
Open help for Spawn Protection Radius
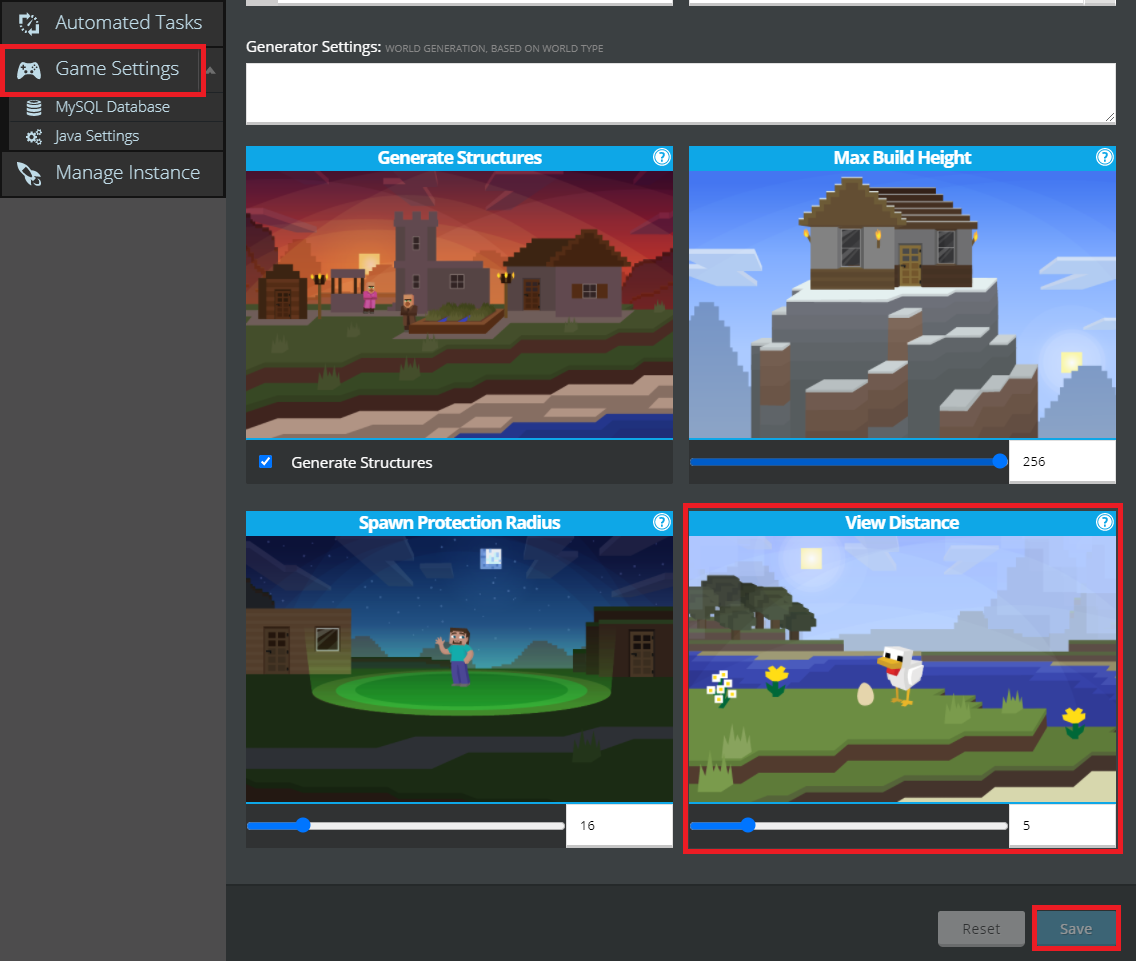point(660,522)
